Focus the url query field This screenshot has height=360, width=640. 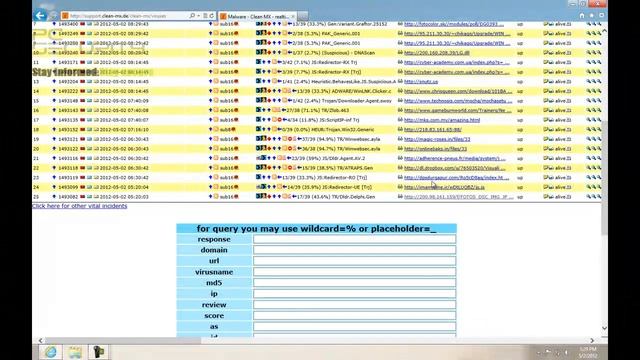tap(354, 261)
